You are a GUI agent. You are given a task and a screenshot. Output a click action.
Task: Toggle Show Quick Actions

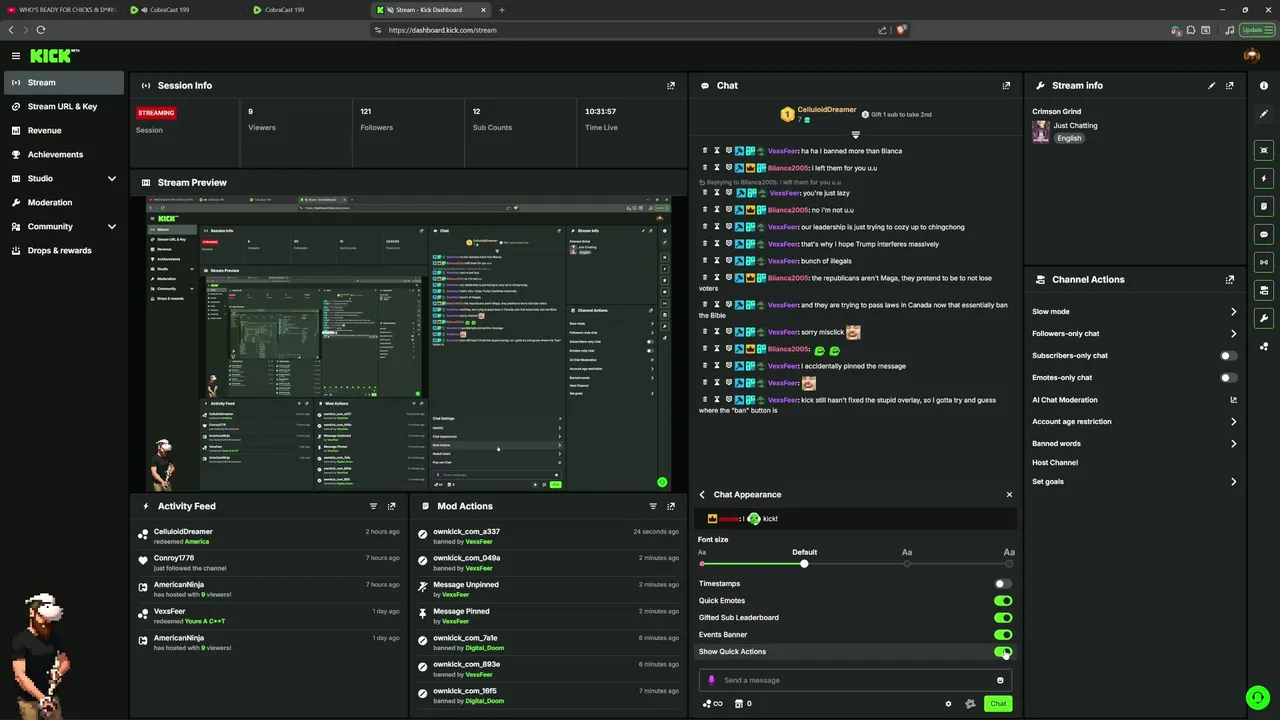click(x=1003, y=652)
